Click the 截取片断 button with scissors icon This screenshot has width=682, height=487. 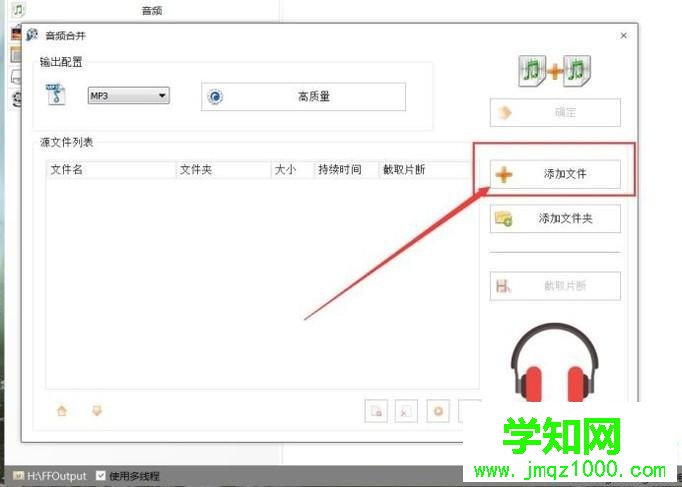click(x=555, y=286)
